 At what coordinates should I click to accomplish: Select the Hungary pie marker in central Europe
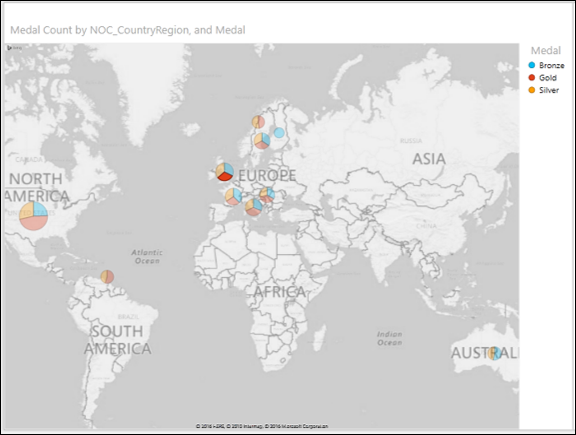(267, 195)
